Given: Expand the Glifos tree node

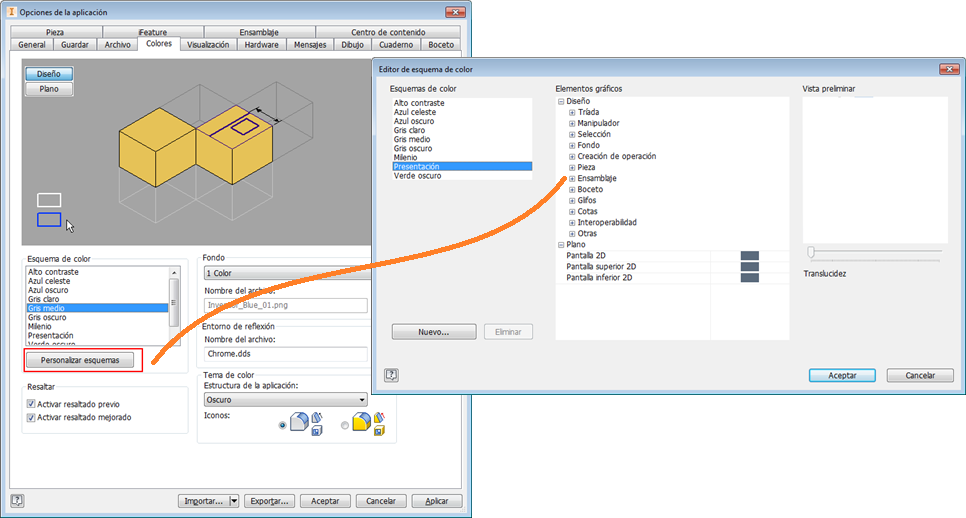Looking at the screenshot, I should click(572, 201).
